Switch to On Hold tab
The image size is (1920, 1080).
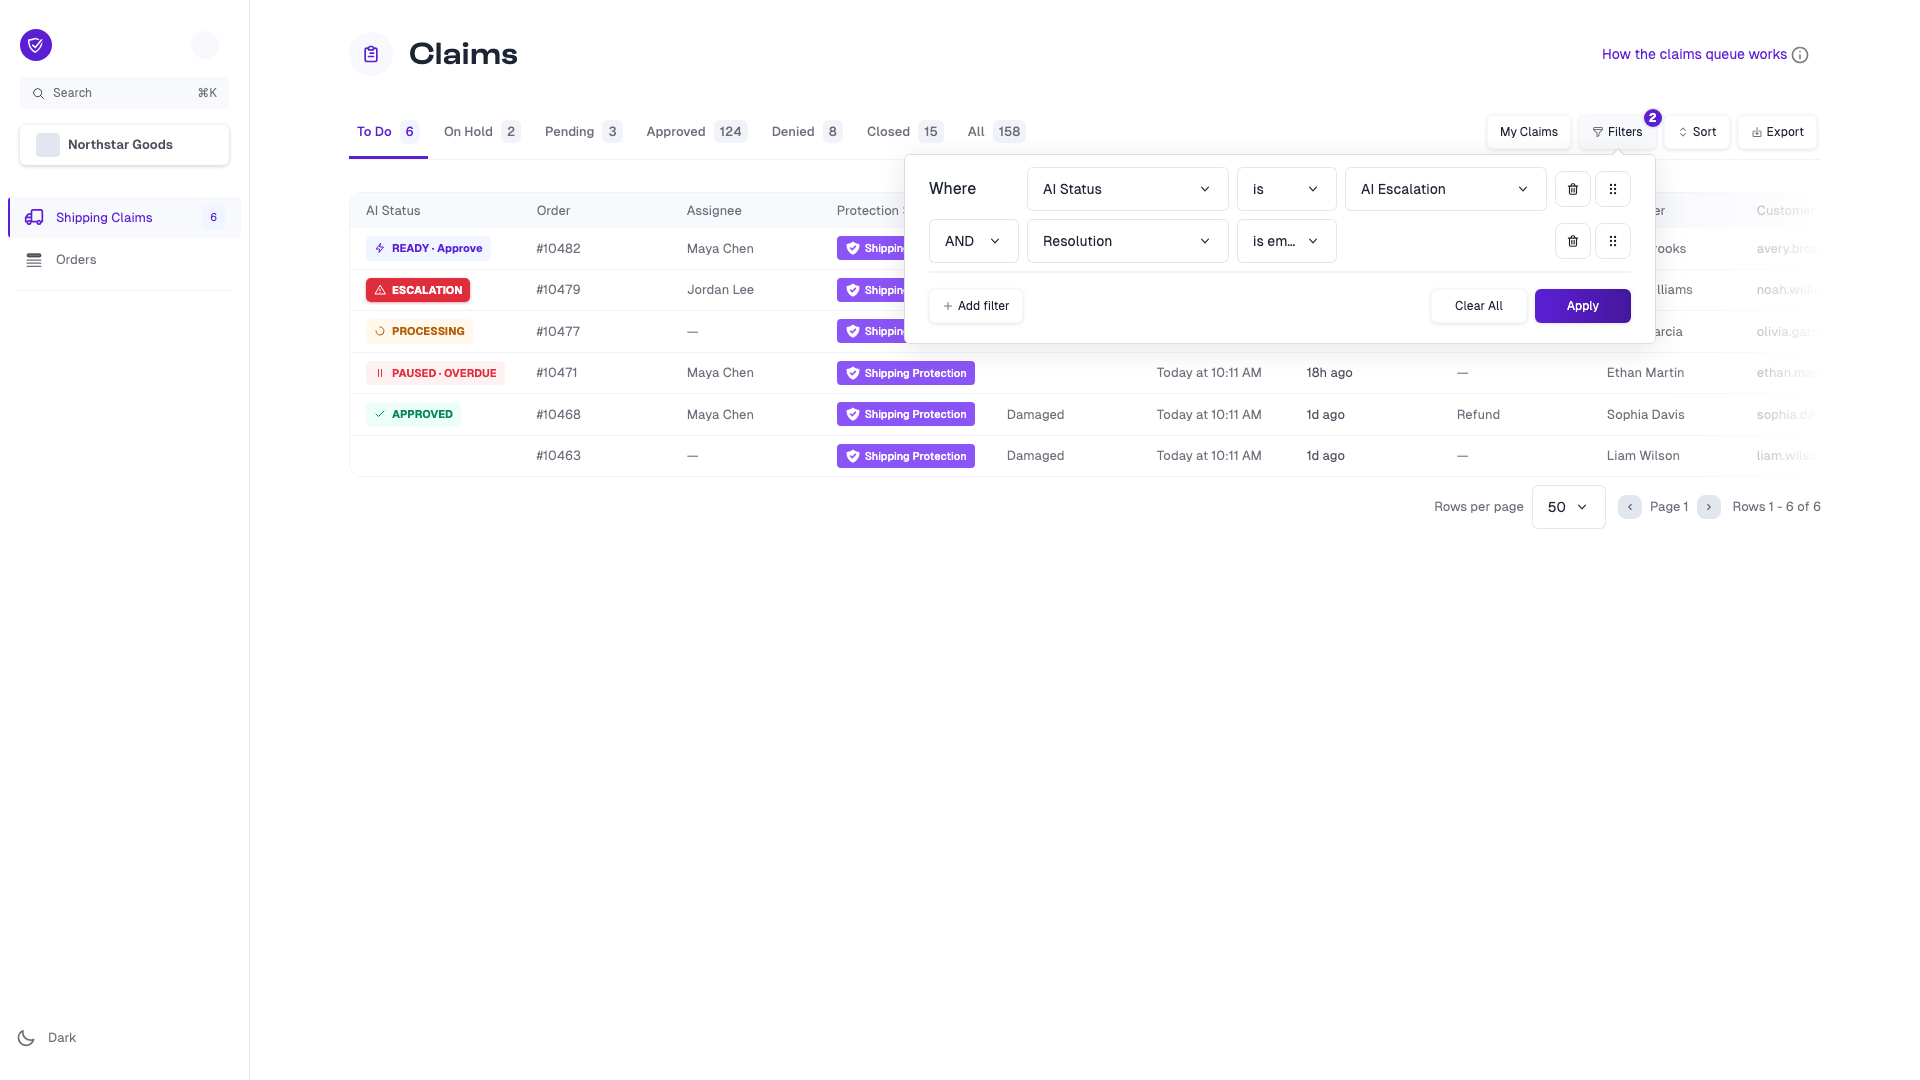[x=481, y=132]
